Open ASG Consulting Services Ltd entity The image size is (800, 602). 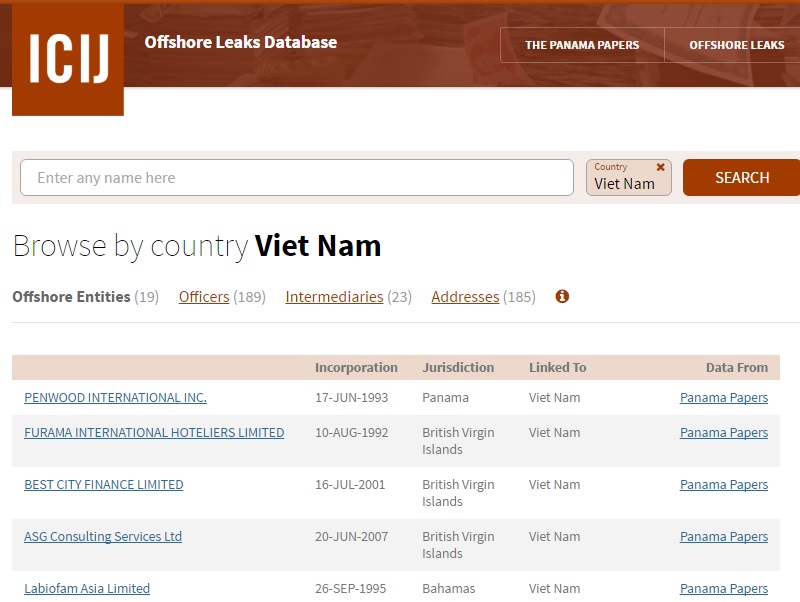[x=103, y=537]
